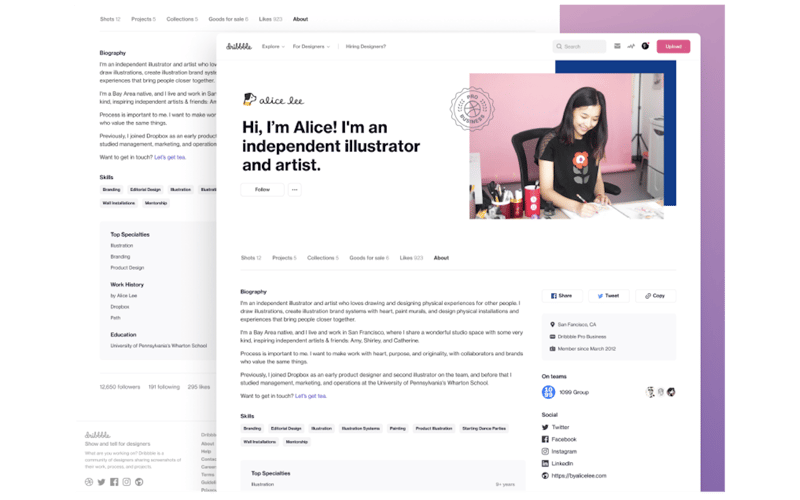Image resolution: width=800 pixels, height=500 pixels.
Task: Open the Likes 923 tab in the front card
Action: pyautogui.click(x=411, y=258)
